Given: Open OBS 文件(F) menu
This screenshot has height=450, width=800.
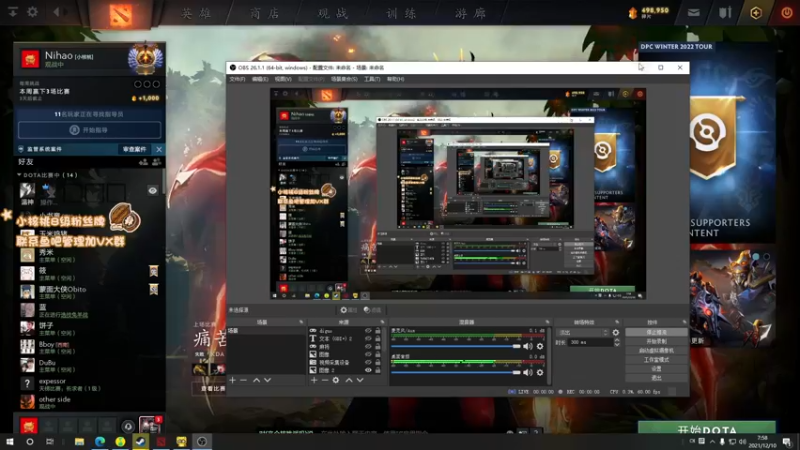Looking at the screenshot, I should (x=237, y=79).
